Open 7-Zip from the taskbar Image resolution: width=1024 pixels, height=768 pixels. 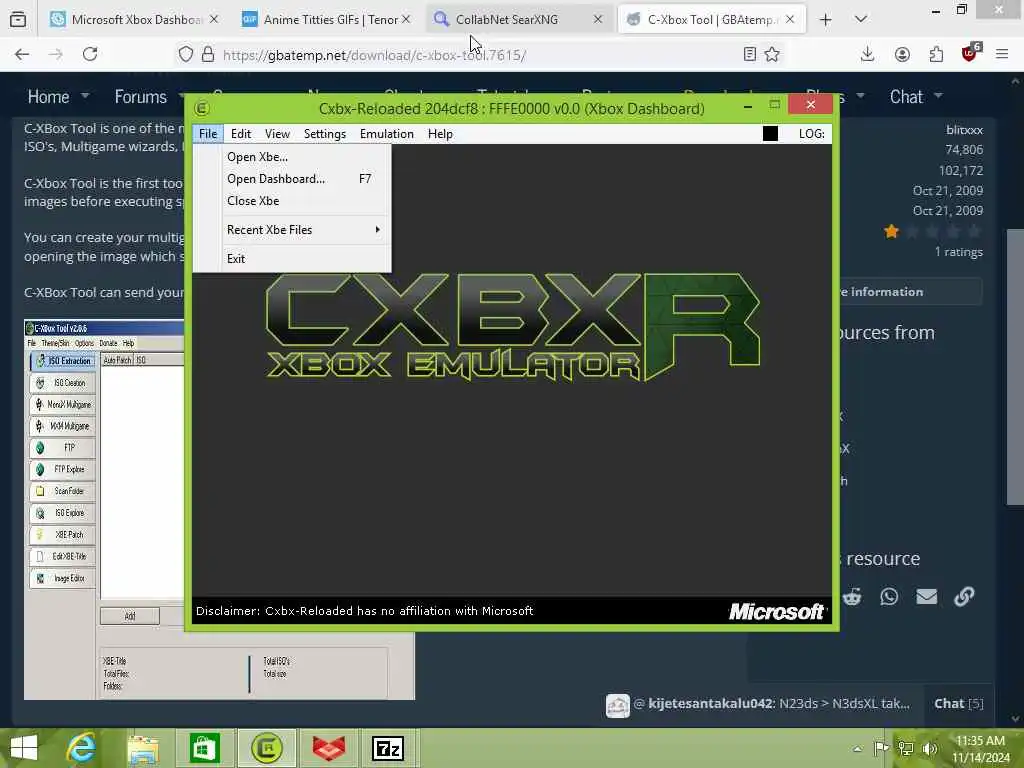tap(388, 748)
